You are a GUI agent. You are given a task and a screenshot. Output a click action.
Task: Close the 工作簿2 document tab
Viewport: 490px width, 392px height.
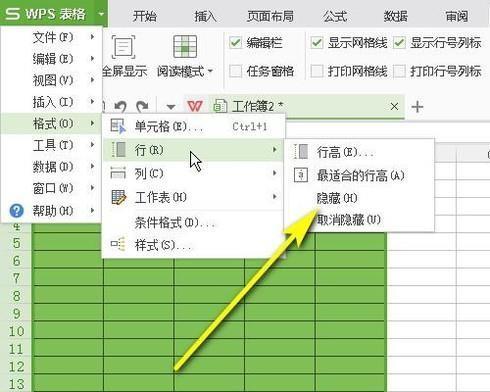[x=394, y=107]
